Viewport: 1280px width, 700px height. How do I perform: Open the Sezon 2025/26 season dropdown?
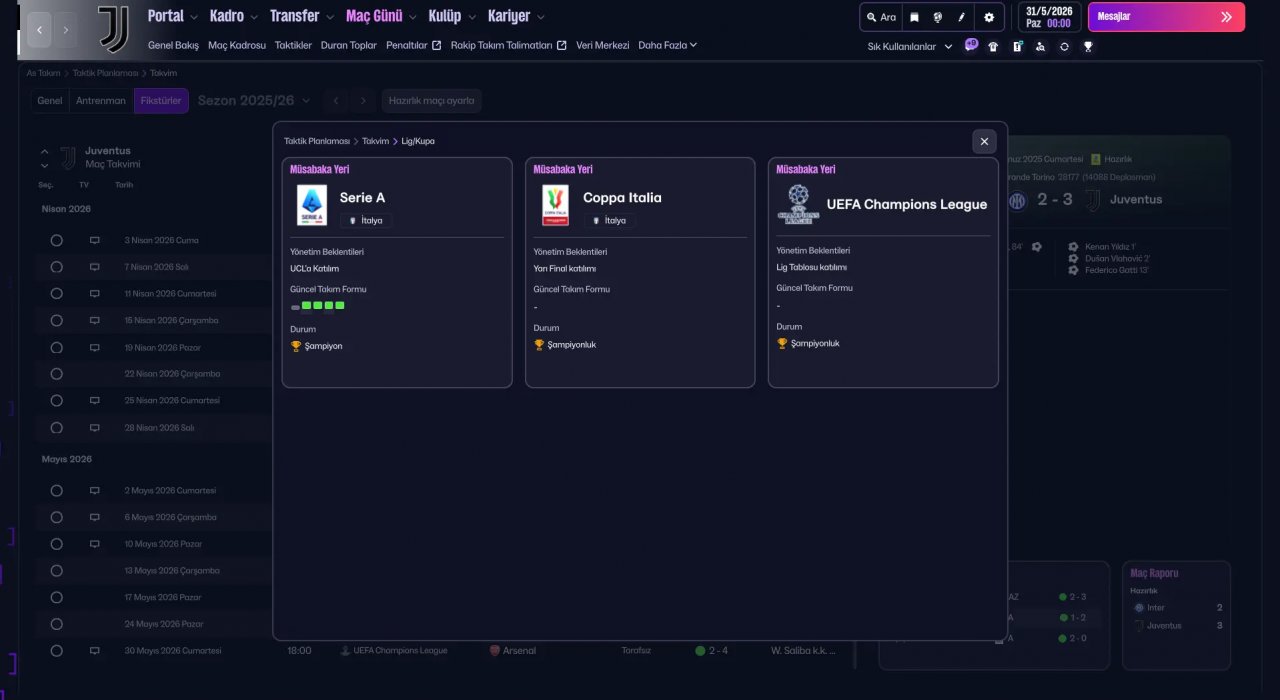coord(254,101)
